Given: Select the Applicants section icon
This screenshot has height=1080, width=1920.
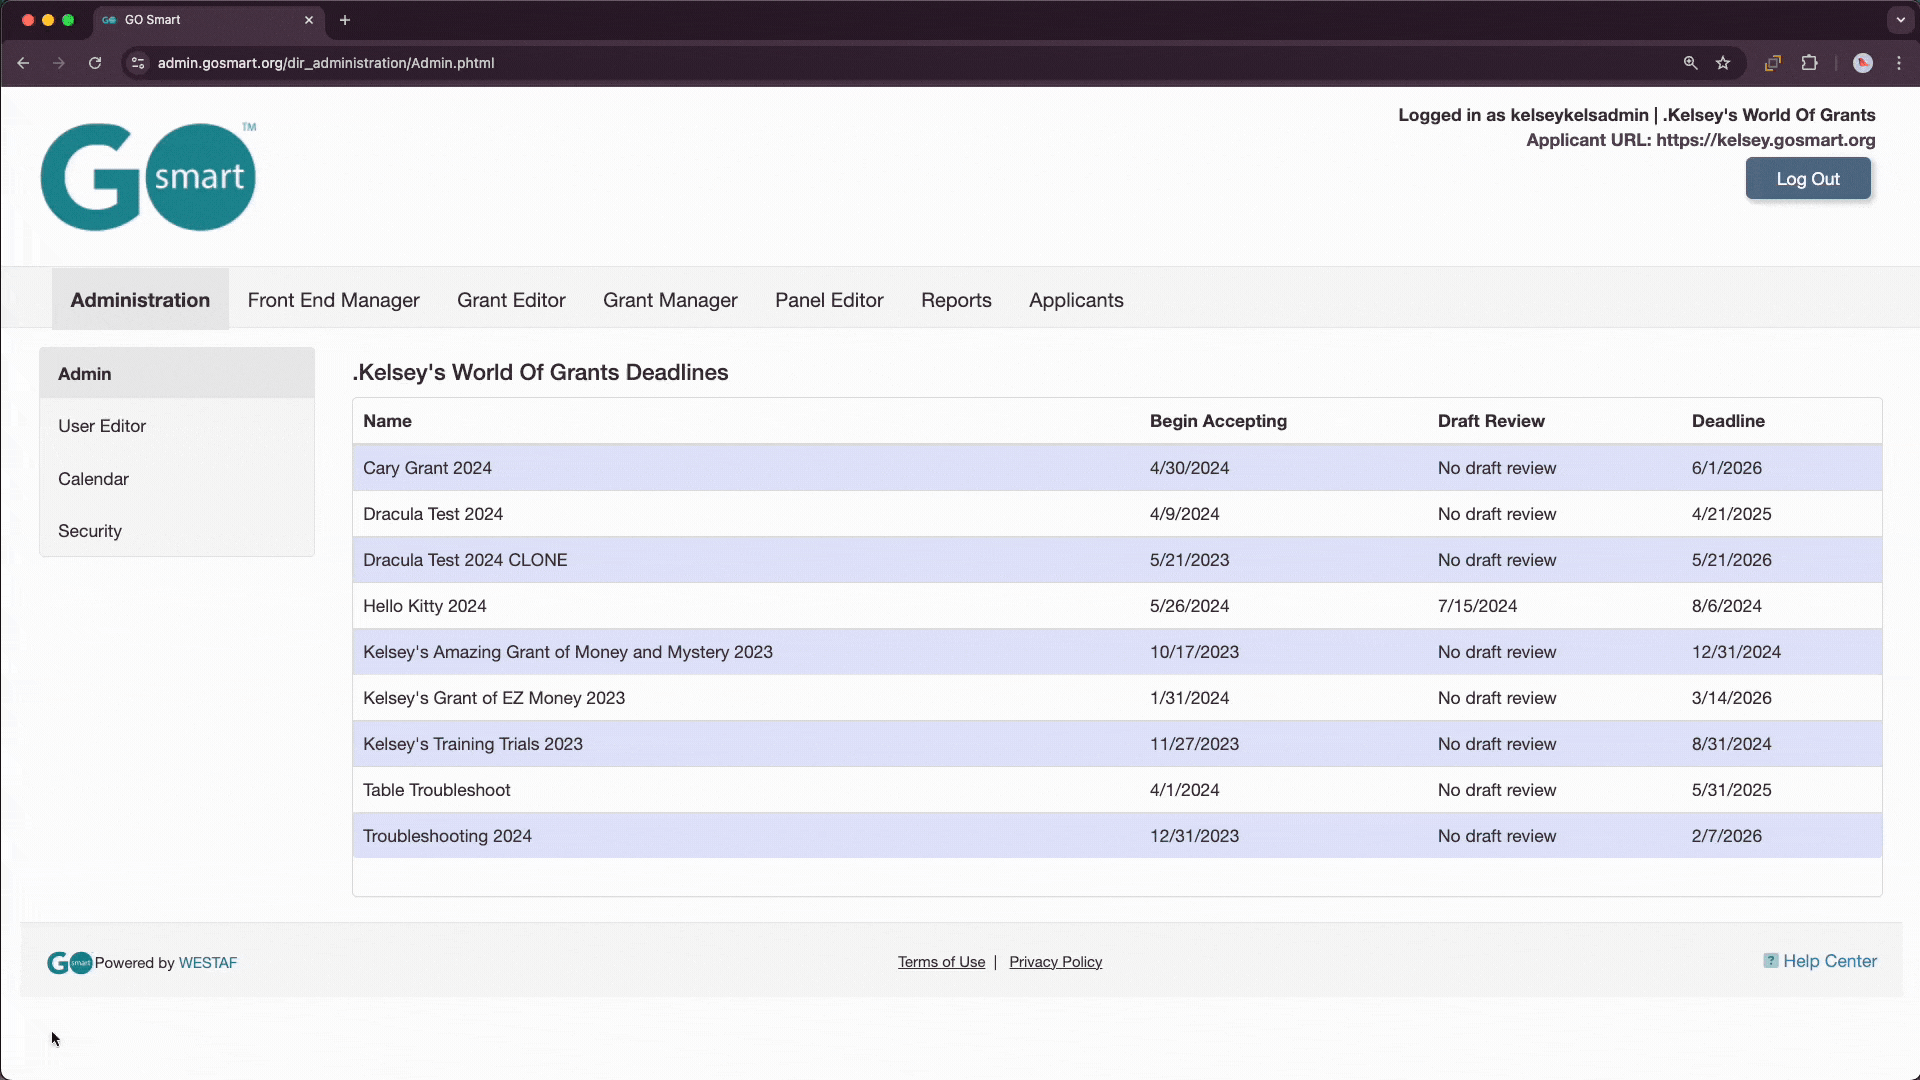Looking at the screenshot, I should point(1077,301).
